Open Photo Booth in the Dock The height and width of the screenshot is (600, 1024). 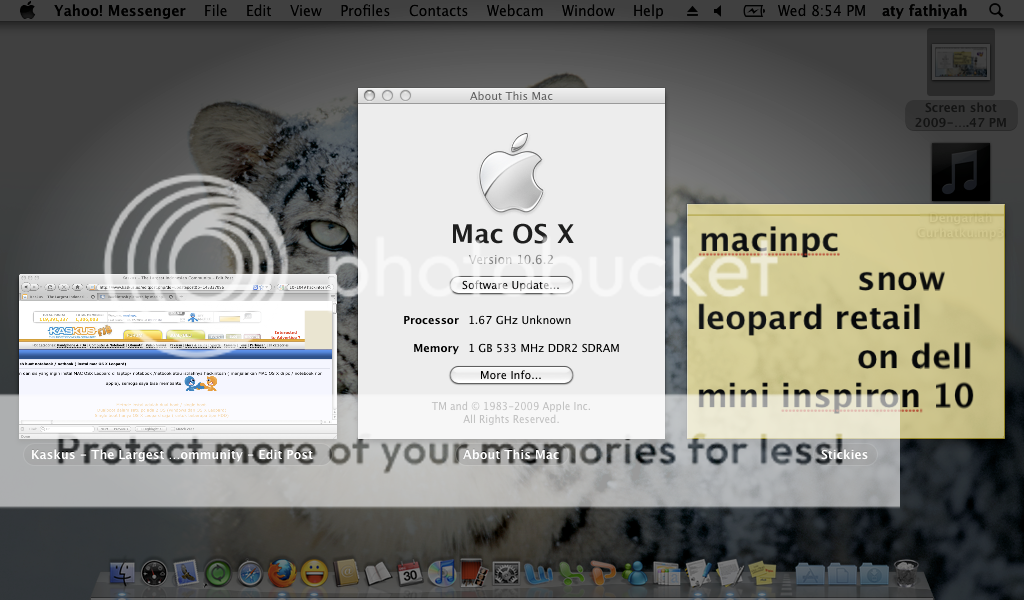473,573
